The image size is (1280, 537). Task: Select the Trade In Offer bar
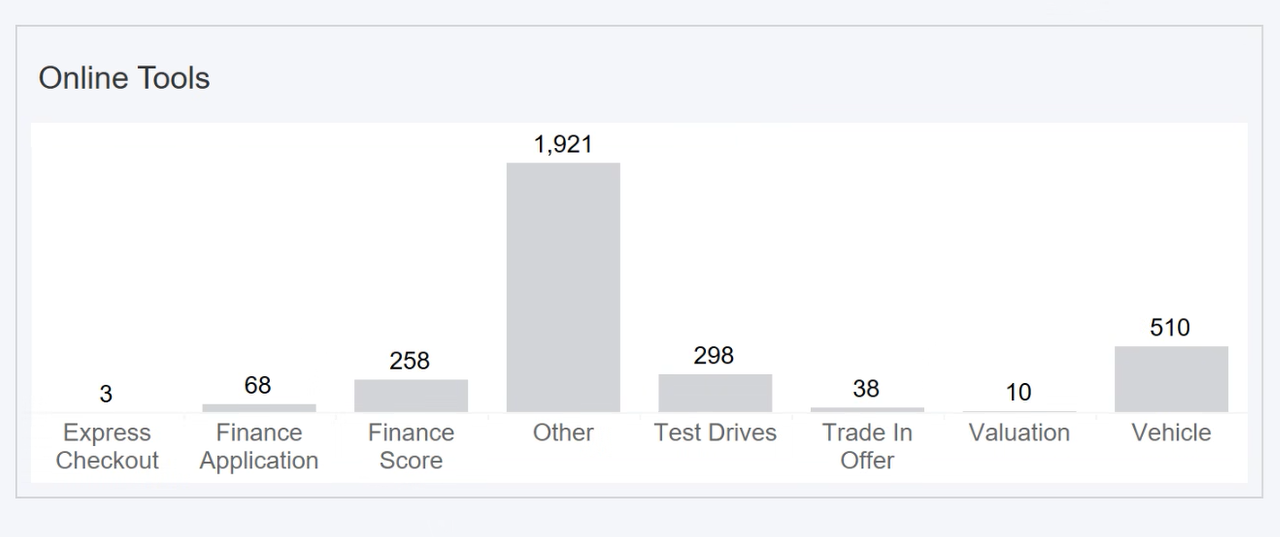867,409
